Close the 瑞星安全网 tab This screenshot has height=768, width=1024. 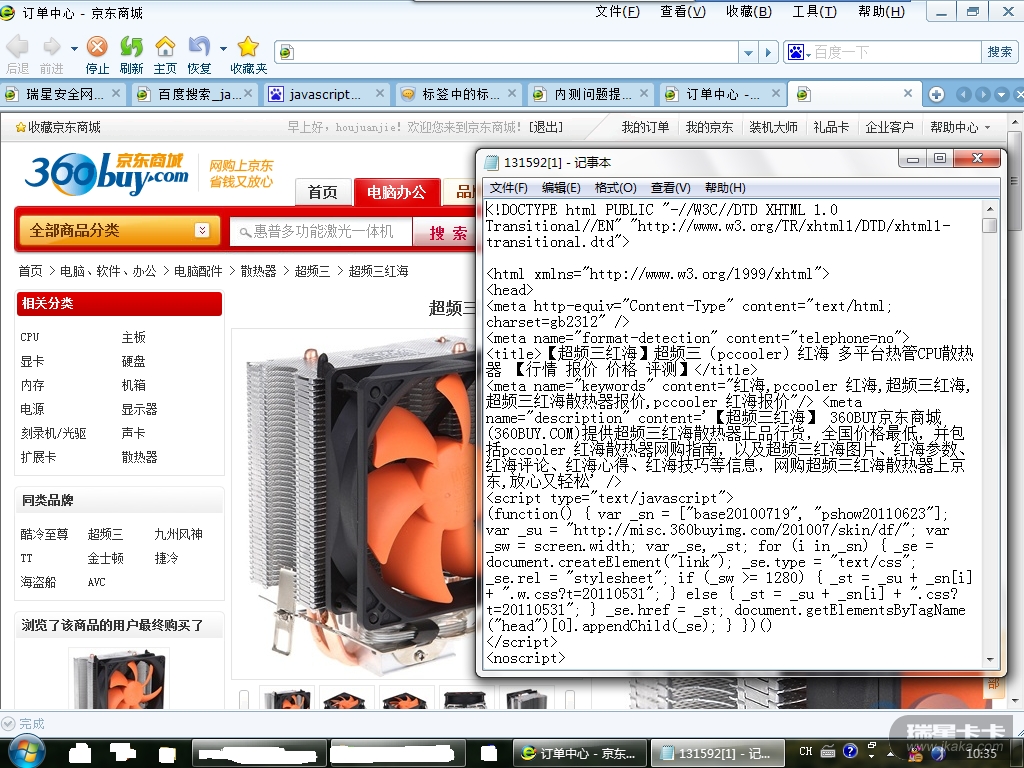(116, 93)
